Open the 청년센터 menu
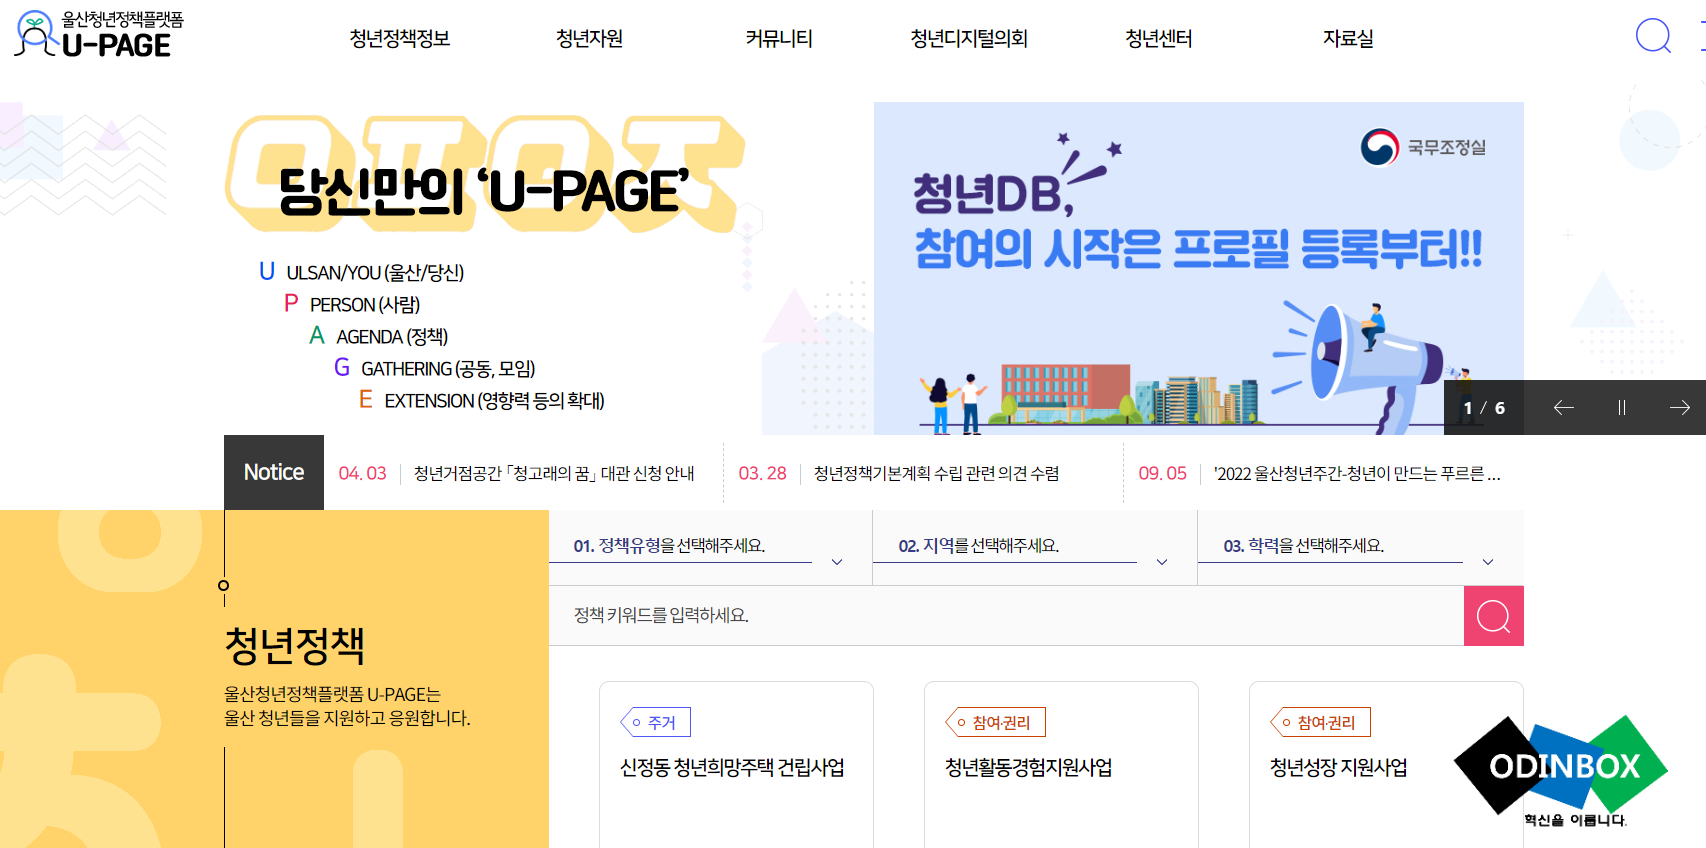Image resolution: width=1706 pixels, height=848 pixels. 1159,38
